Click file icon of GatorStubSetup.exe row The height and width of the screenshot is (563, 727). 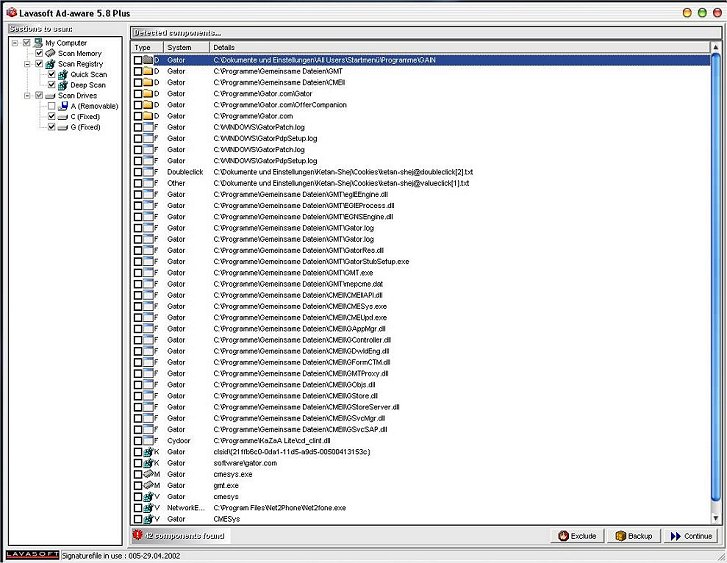tap(148, 262)
